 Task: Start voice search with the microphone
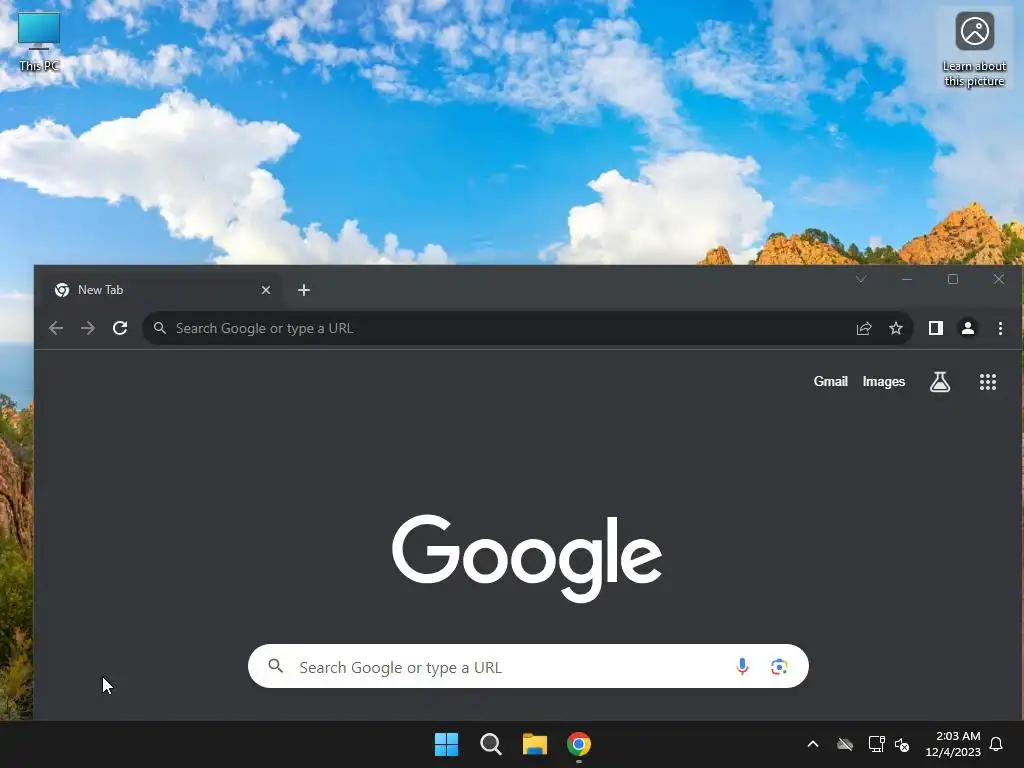[x=742, y=666]
